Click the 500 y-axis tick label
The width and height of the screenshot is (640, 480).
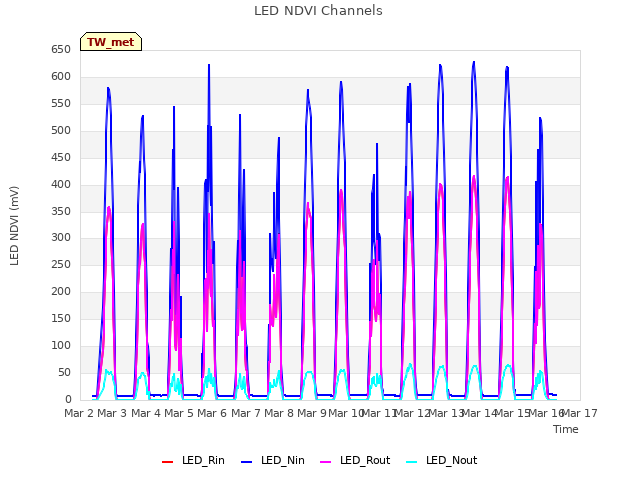pyautogui.click(x=61, y=131)
